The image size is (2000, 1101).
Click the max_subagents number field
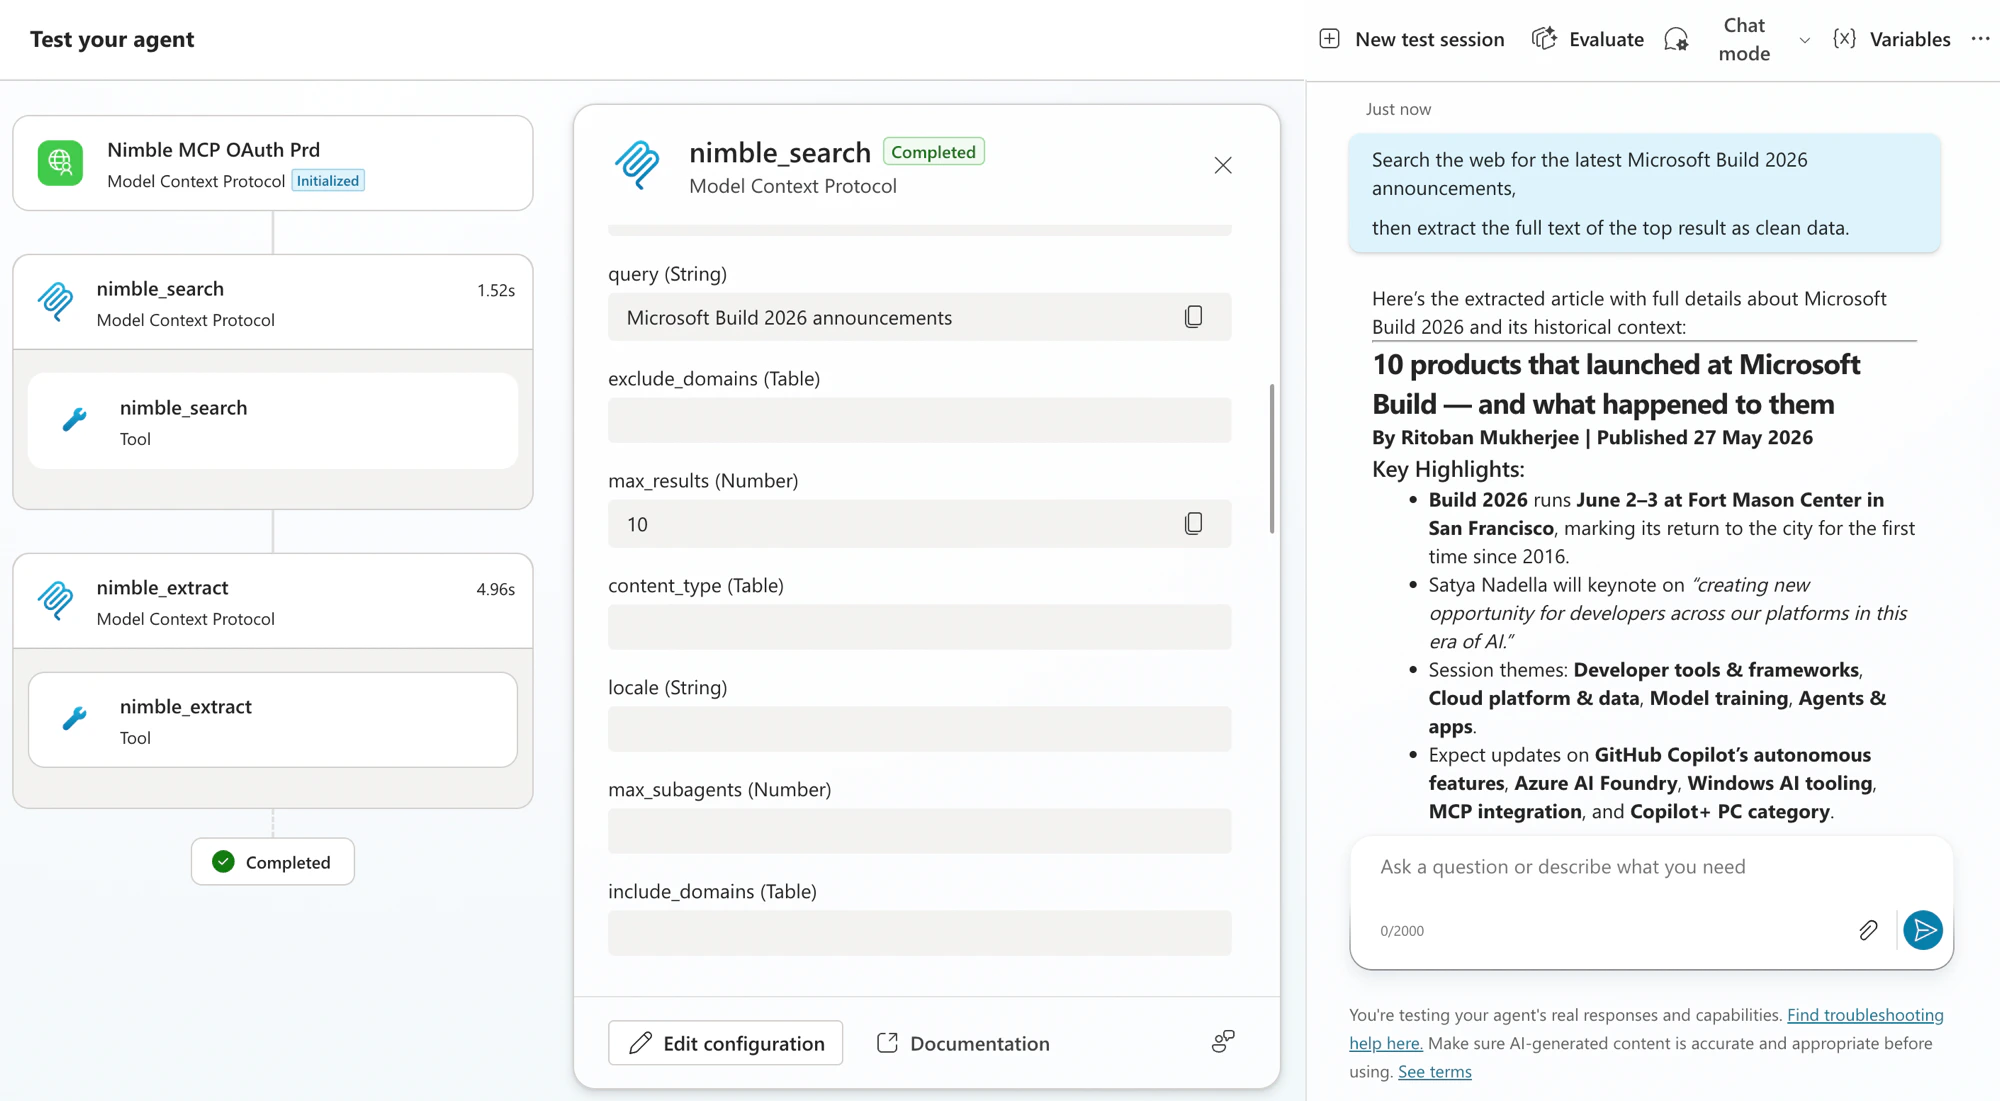point(919,831)
